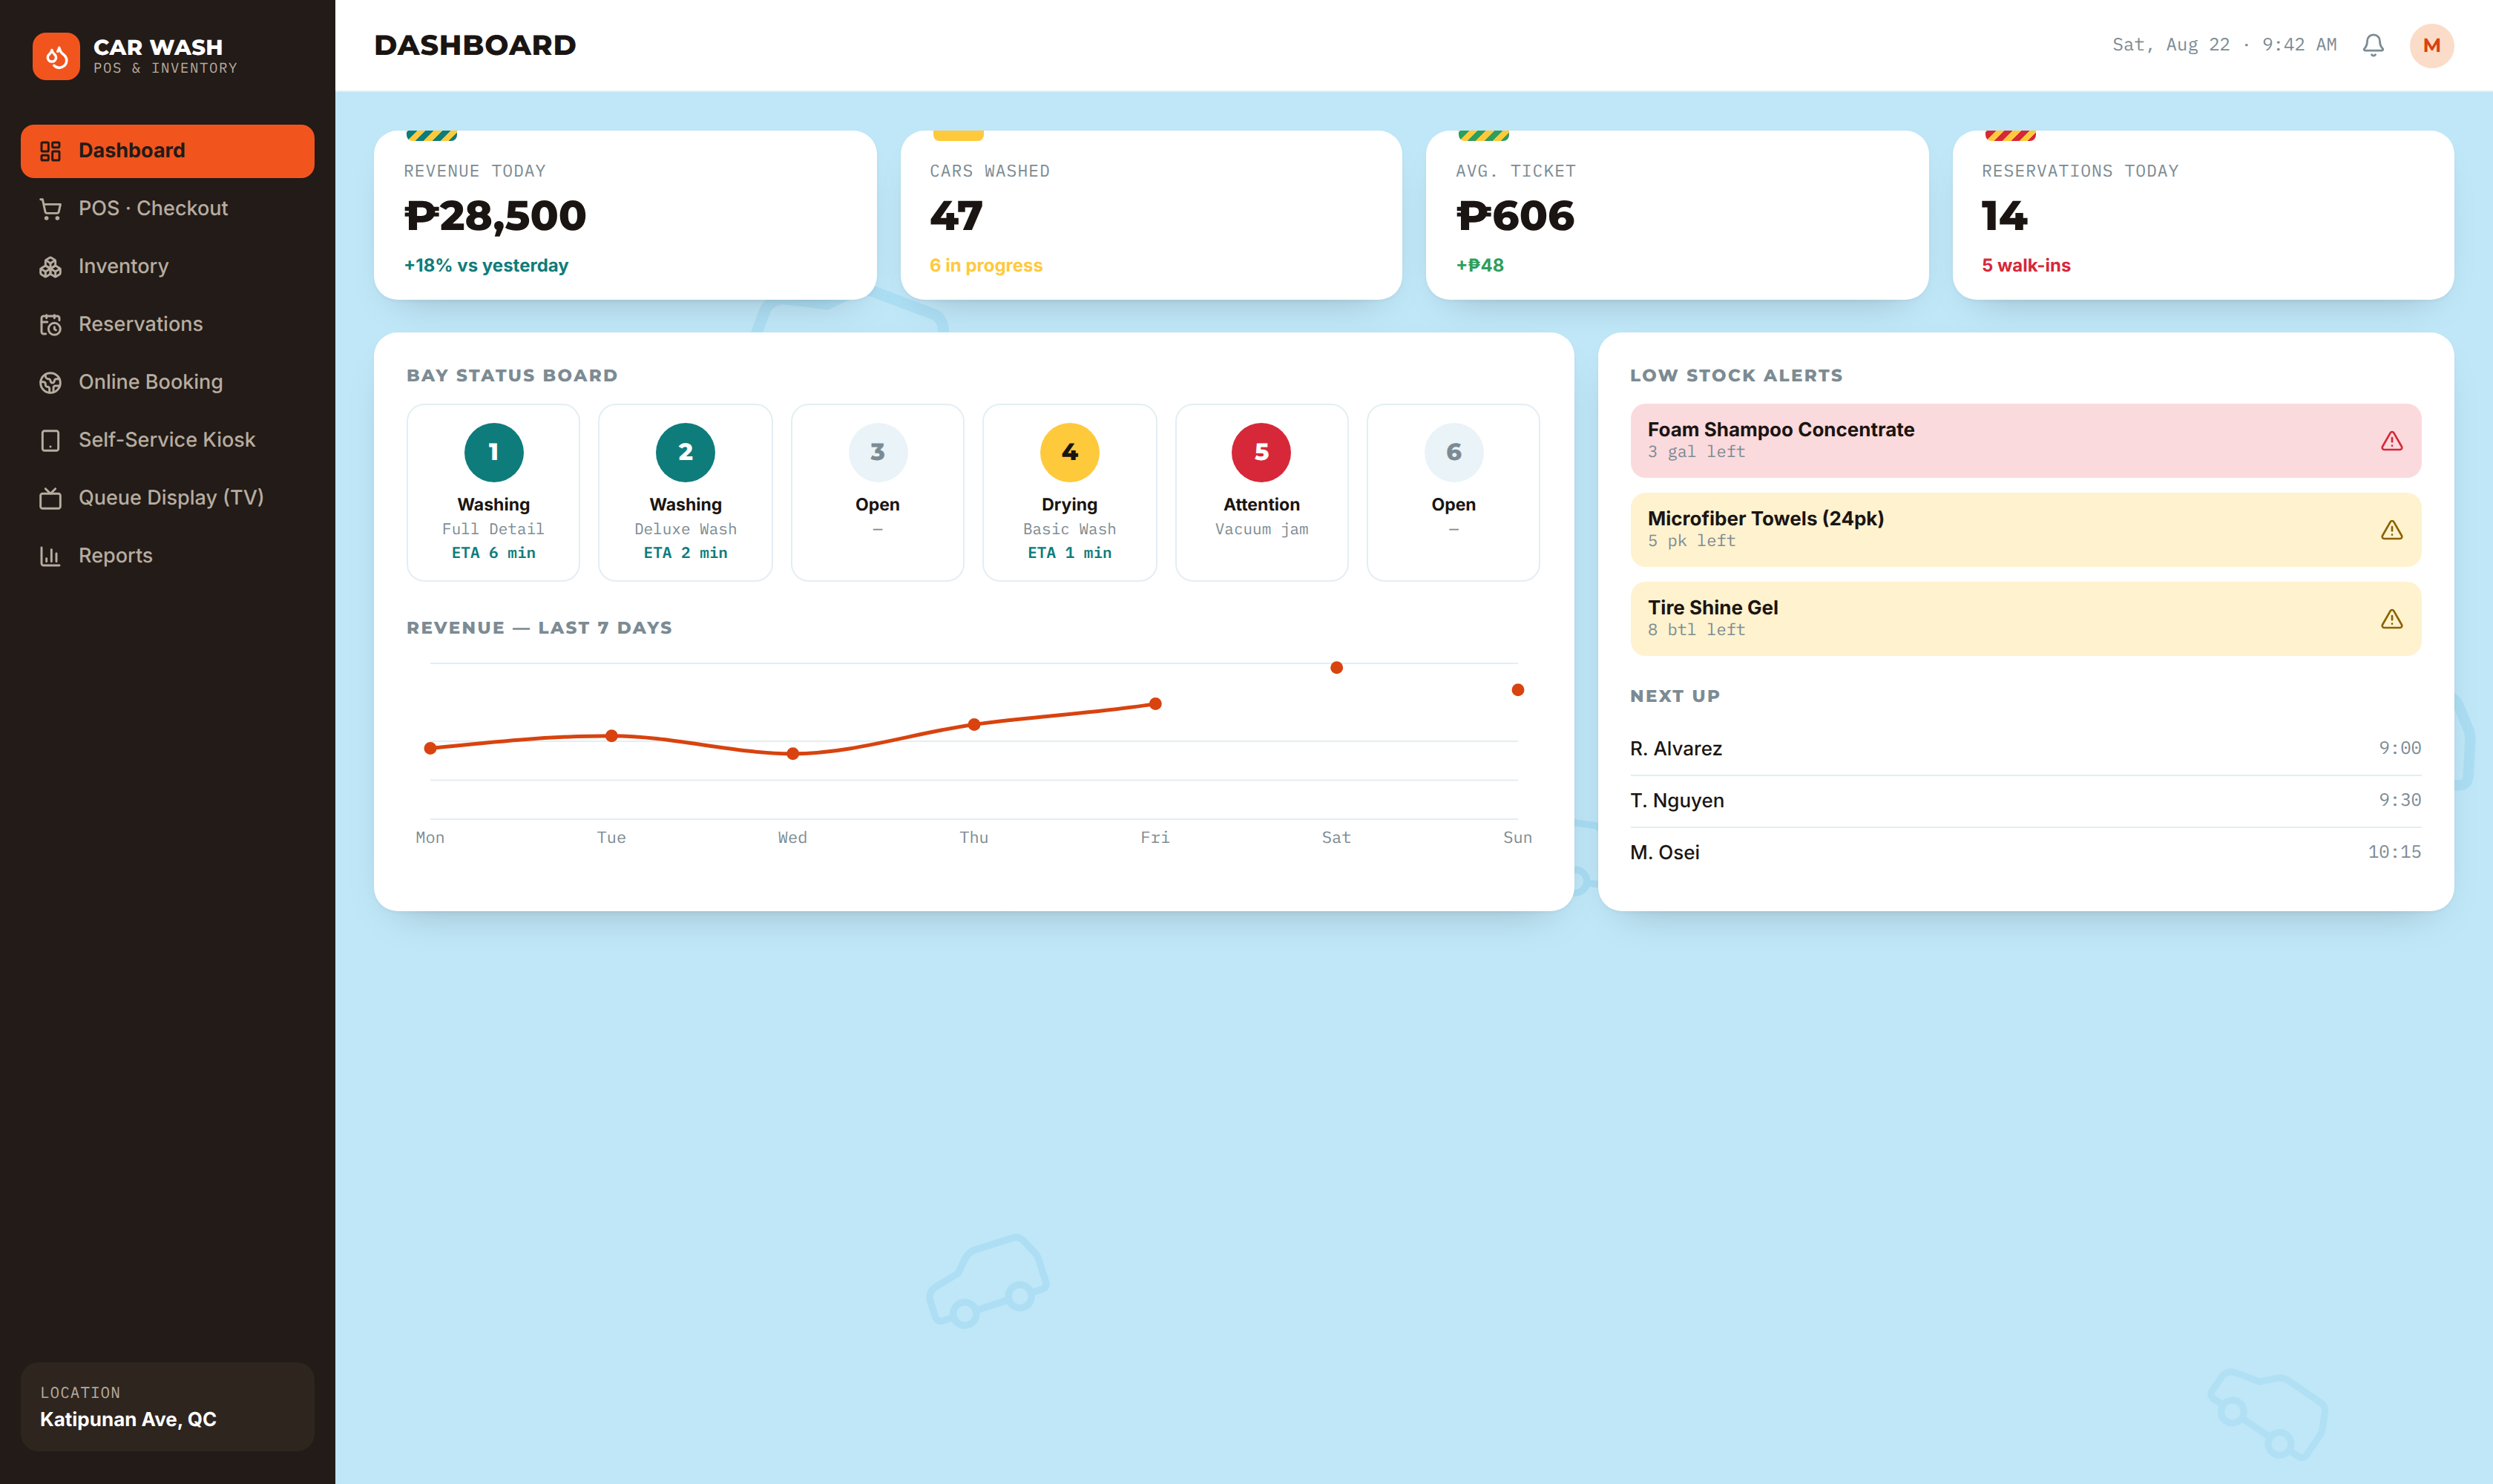Click the Self-Service Kiosk tablet icon

tap(50, 440)
